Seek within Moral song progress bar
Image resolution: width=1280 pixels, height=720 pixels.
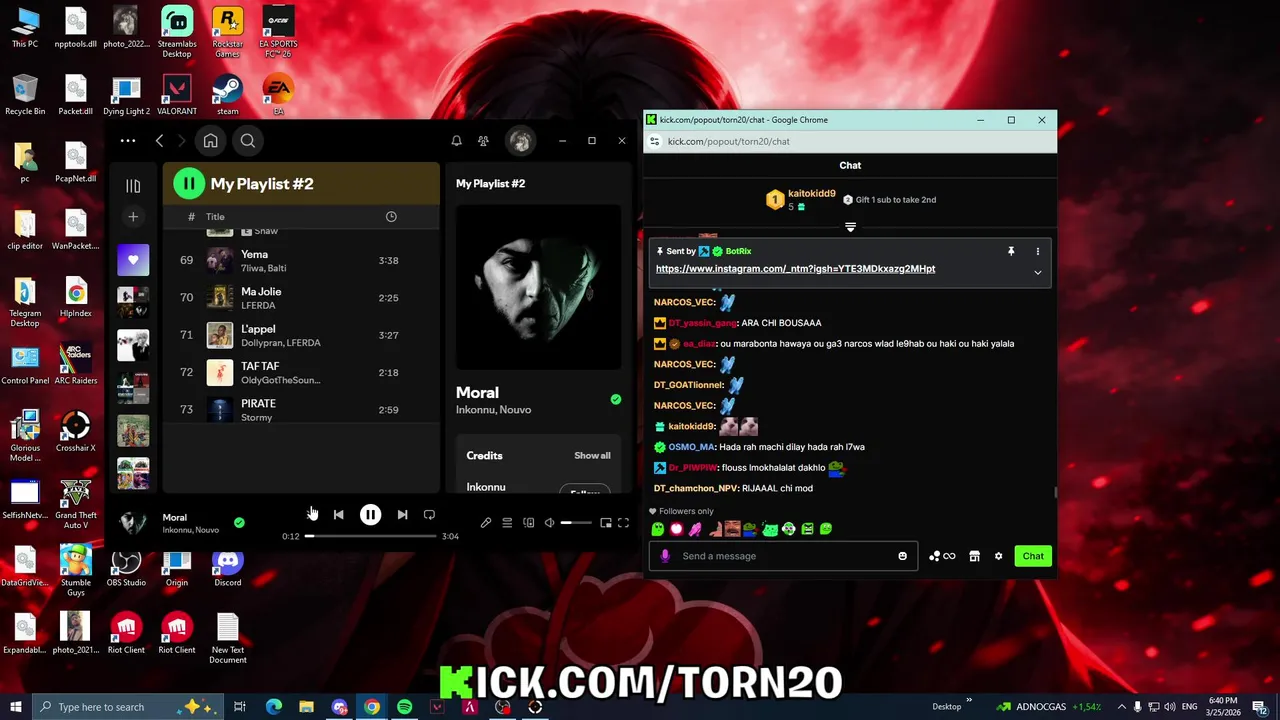[x=370, y=536]
